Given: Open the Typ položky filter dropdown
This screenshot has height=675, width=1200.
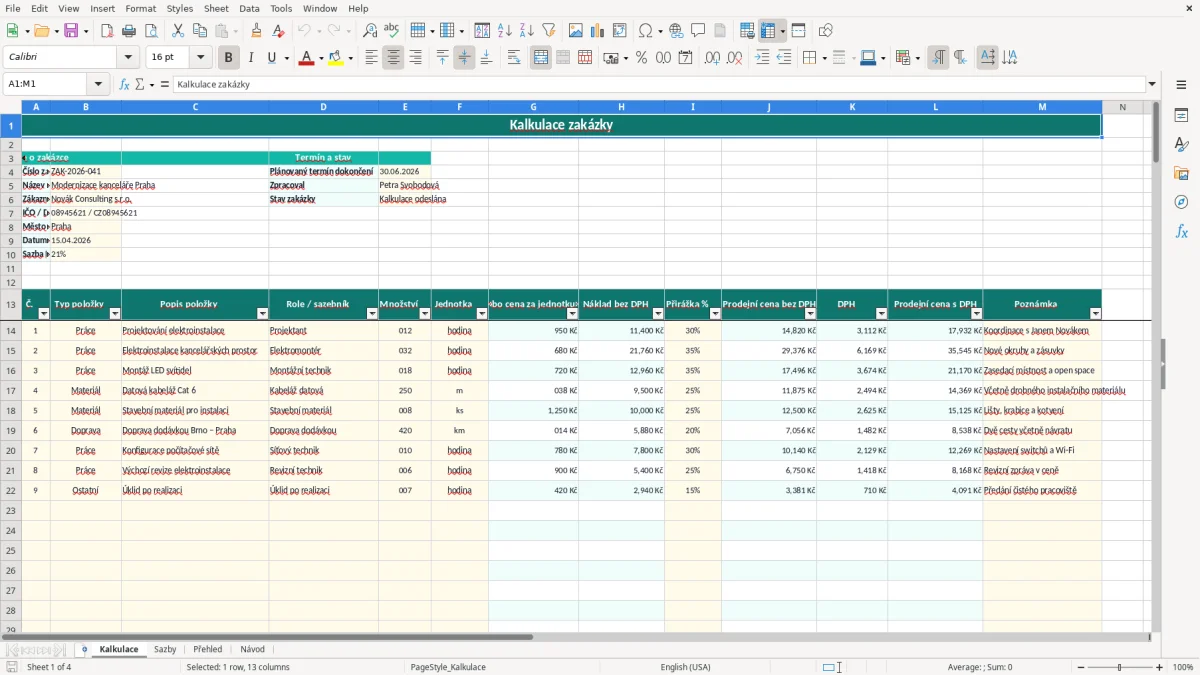Looking at the screenshot, I should 114,314.
